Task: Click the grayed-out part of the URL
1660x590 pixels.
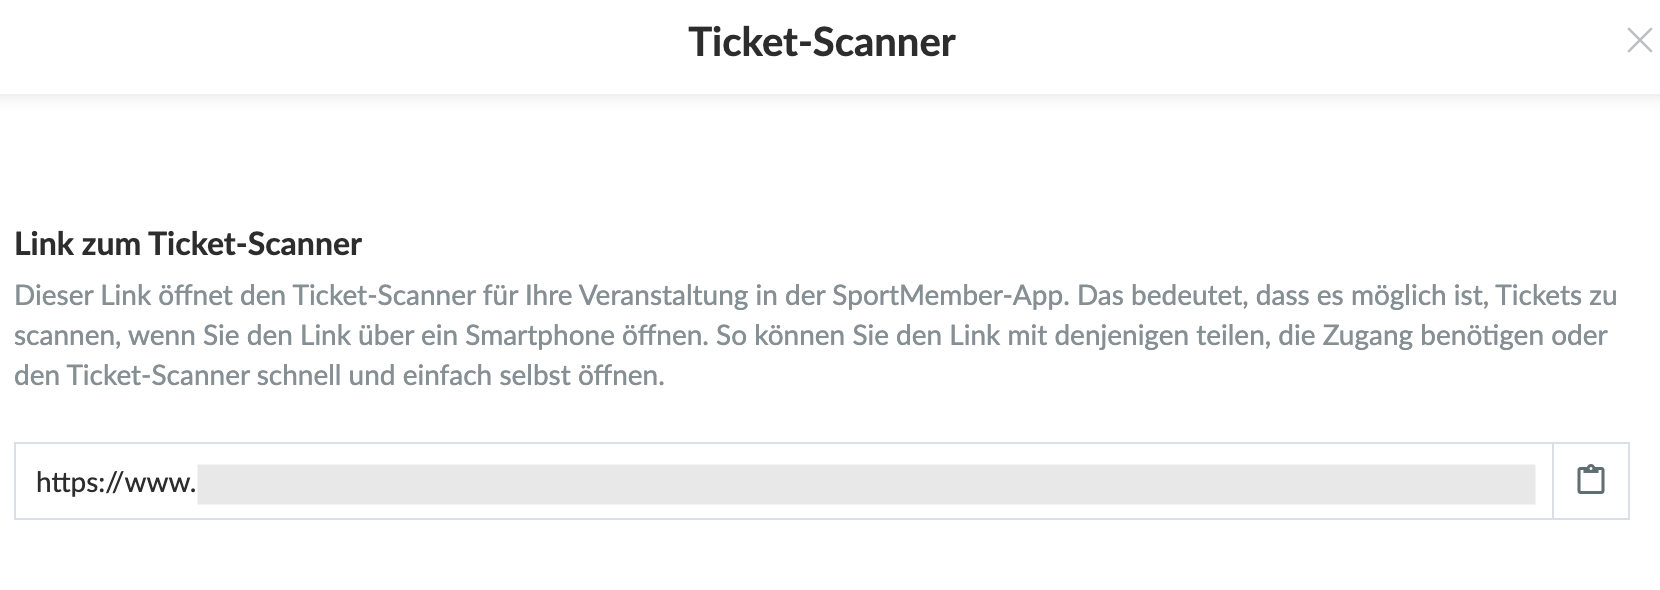Action: click(x=866, y=484)
